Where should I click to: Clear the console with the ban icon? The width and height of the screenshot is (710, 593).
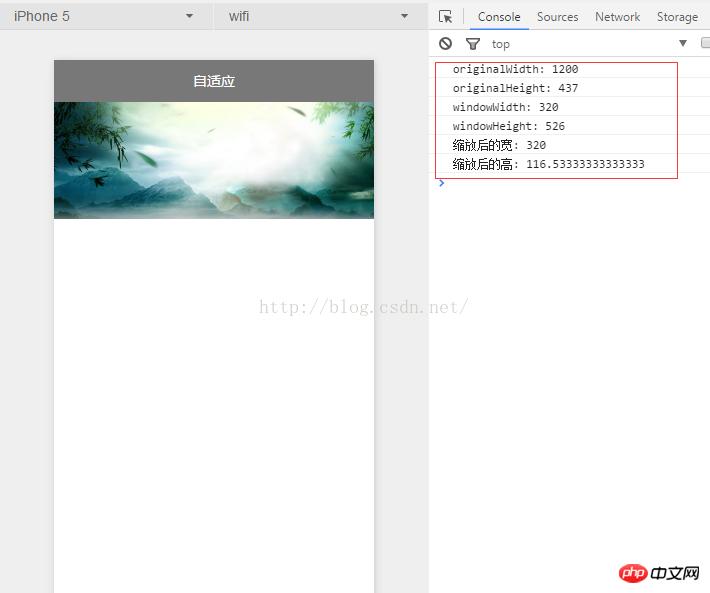click(x=446, y=43)
